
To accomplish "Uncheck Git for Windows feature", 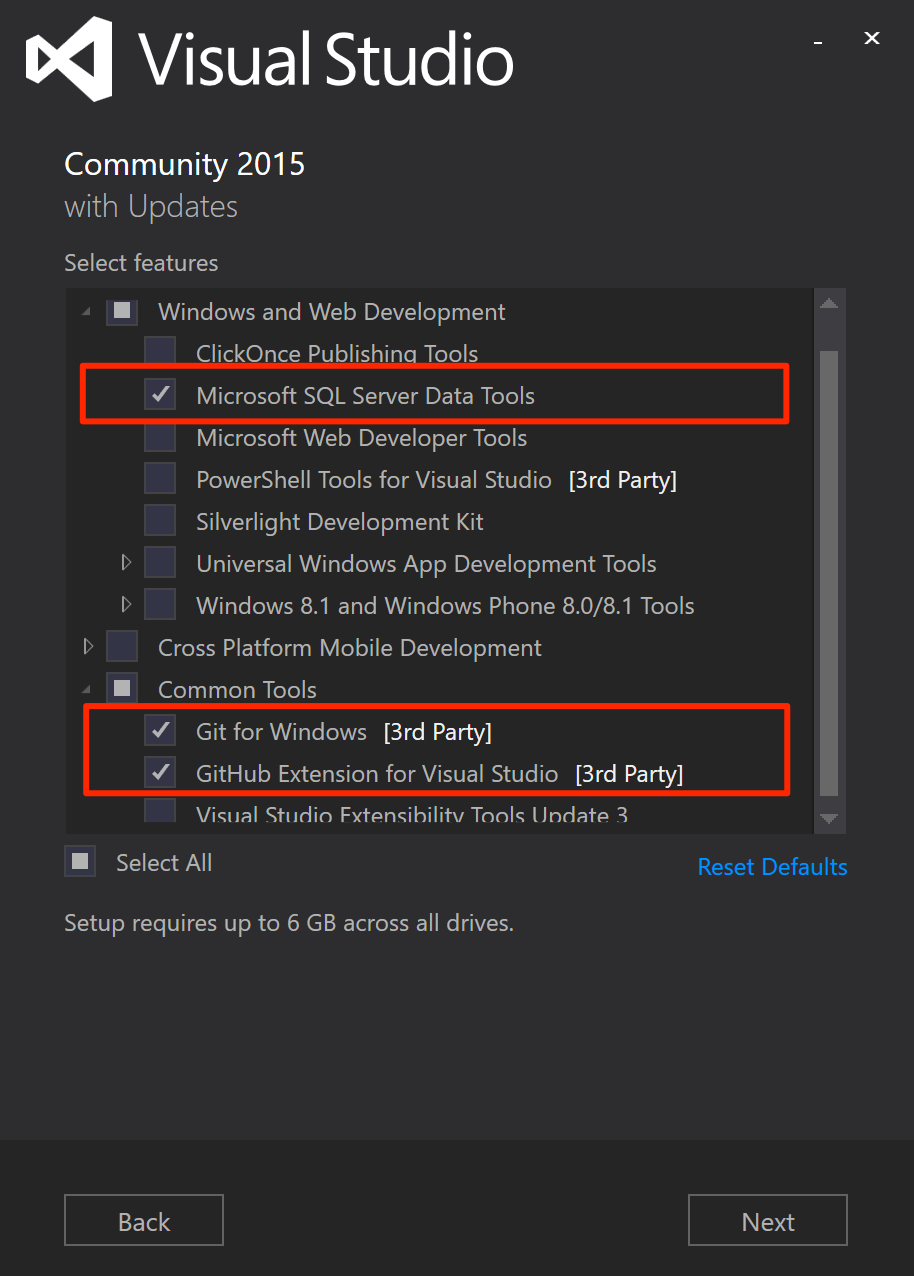I will 160,731.
